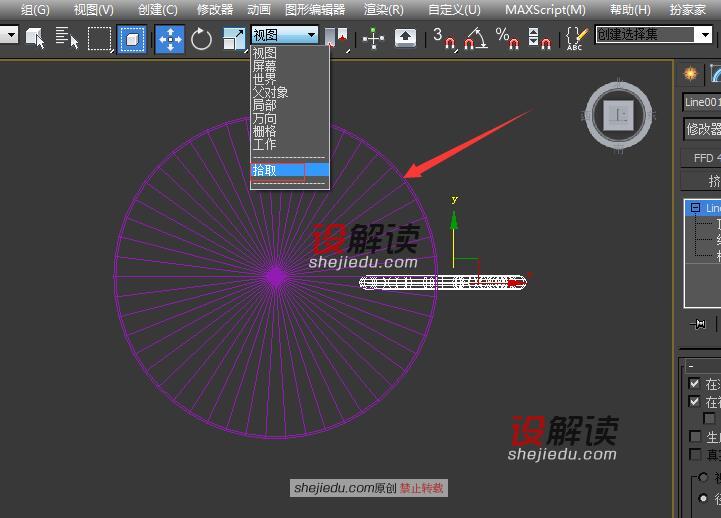721x518 pixels.
Task: Switch to the Create panel sun icon
Action: (690, 74)
